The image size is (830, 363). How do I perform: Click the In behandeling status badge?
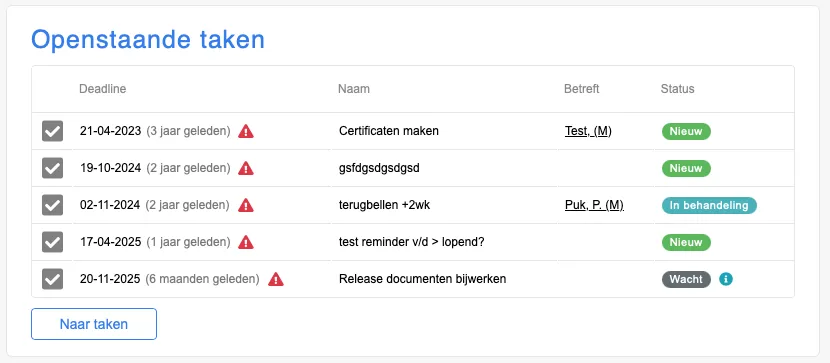[x=709, y=205]
